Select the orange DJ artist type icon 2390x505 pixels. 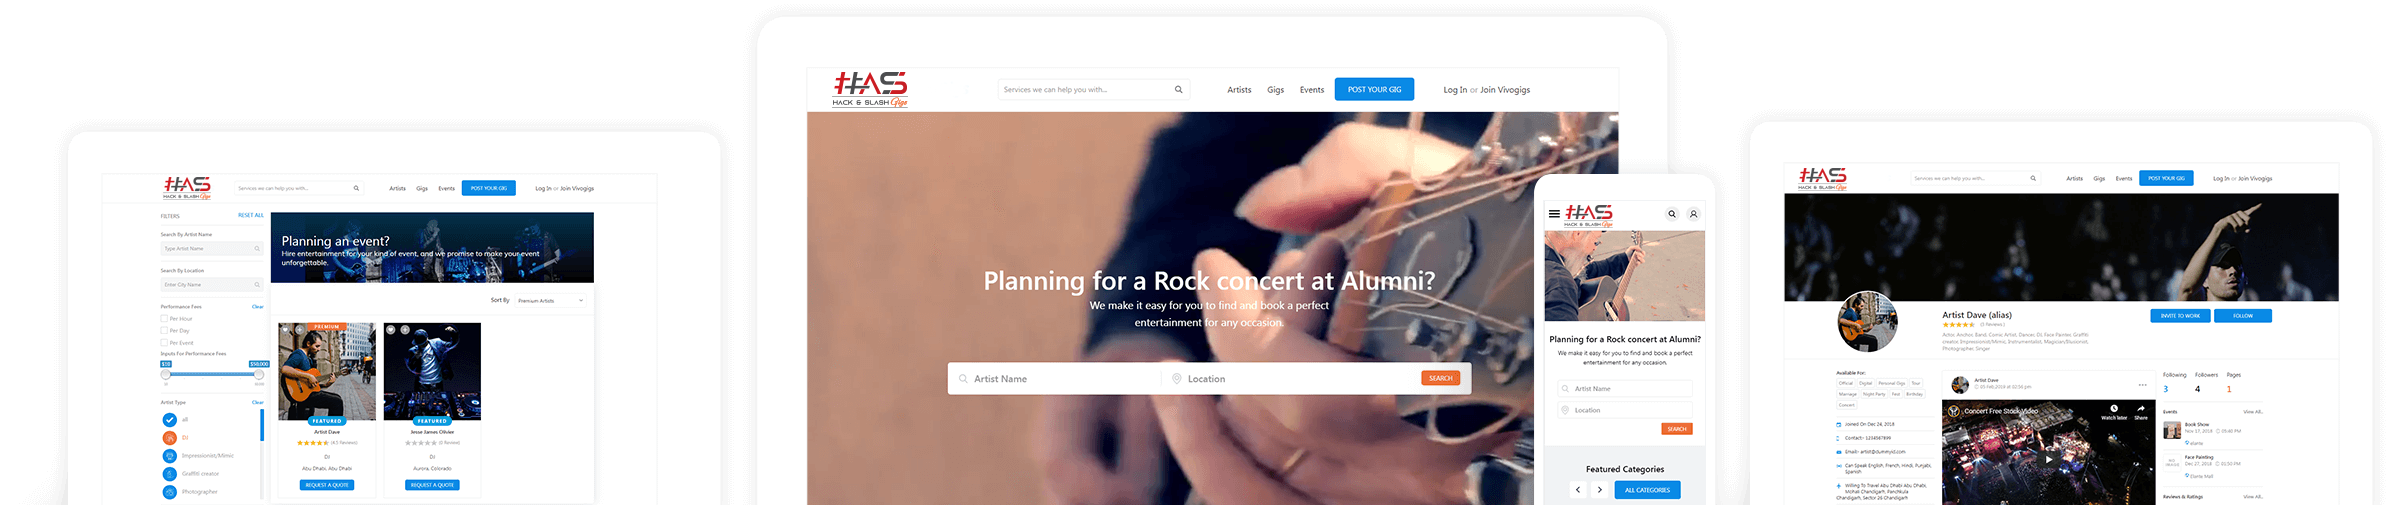169,438
